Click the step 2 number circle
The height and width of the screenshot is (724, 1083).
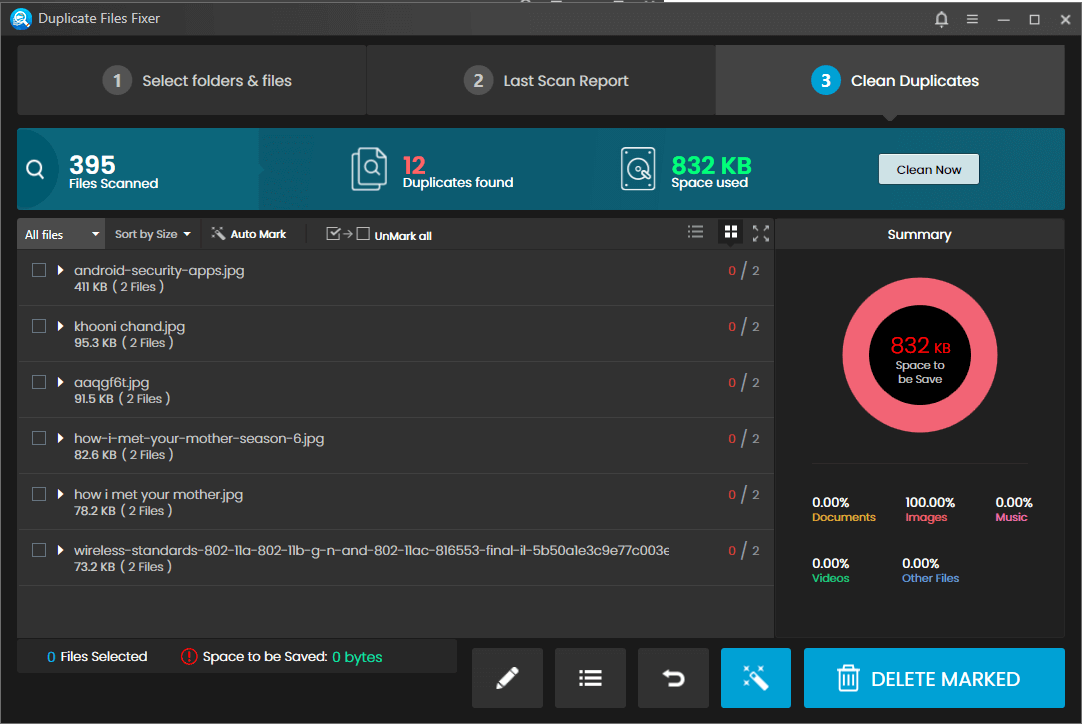[x=478, y=81]
